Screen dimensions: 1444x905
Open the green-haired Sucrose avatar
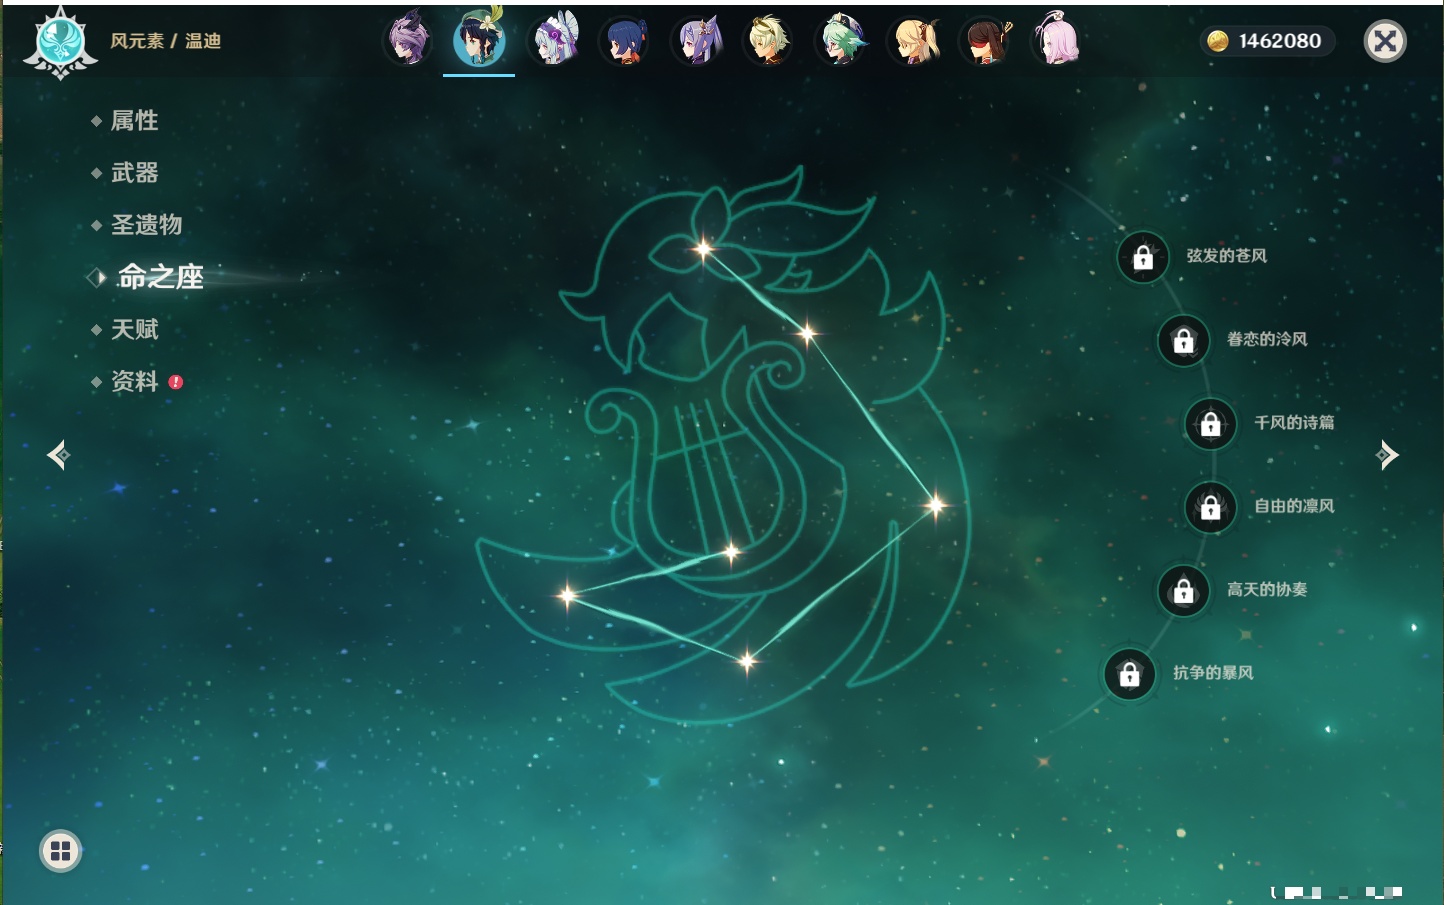point(840,41)
